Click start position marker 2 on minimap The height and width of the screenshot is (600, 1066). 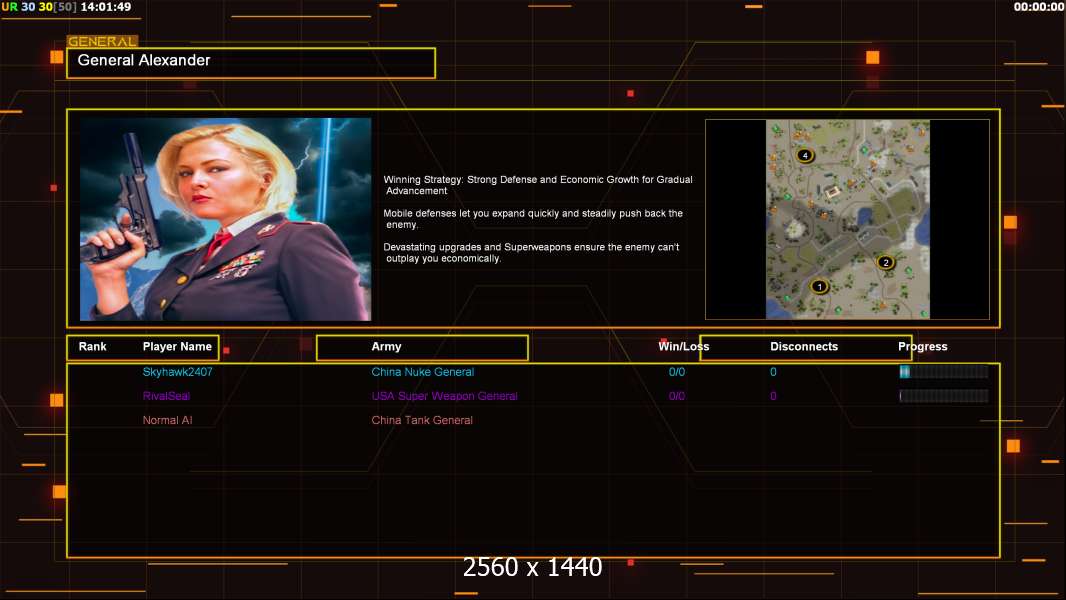885,262
